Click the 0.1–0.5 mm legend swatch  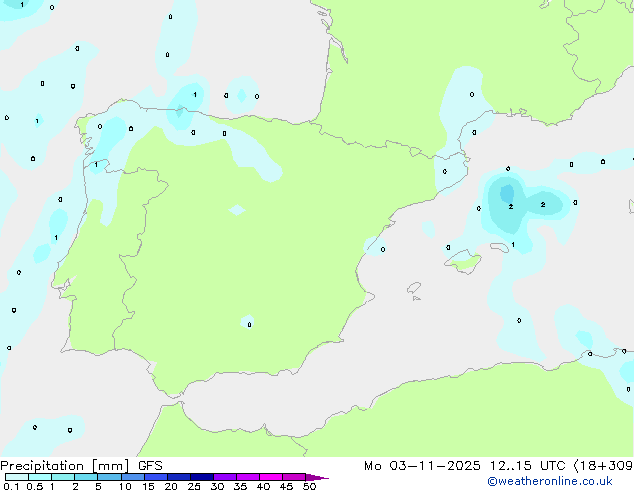(x=17, y=477)
